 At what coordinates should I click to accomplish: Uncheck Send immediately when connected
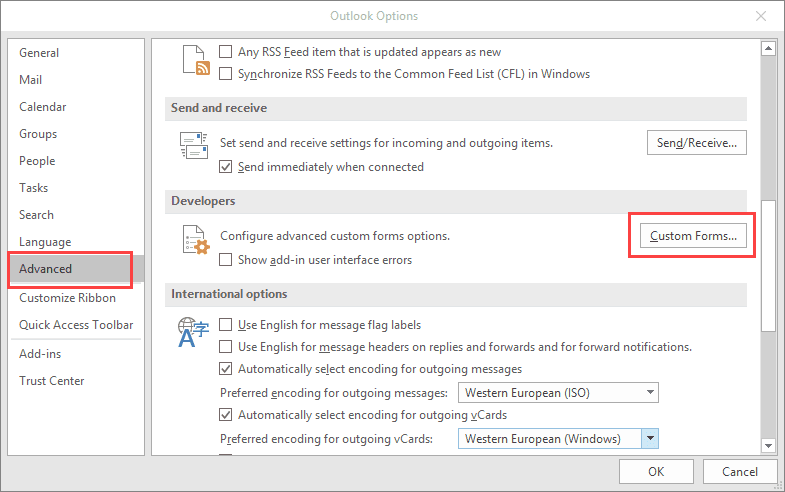click(x=226, y=167)
